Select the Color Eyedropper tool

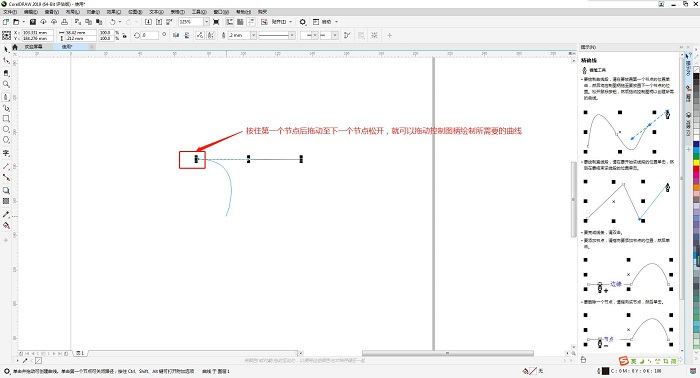tap(6, 214)
